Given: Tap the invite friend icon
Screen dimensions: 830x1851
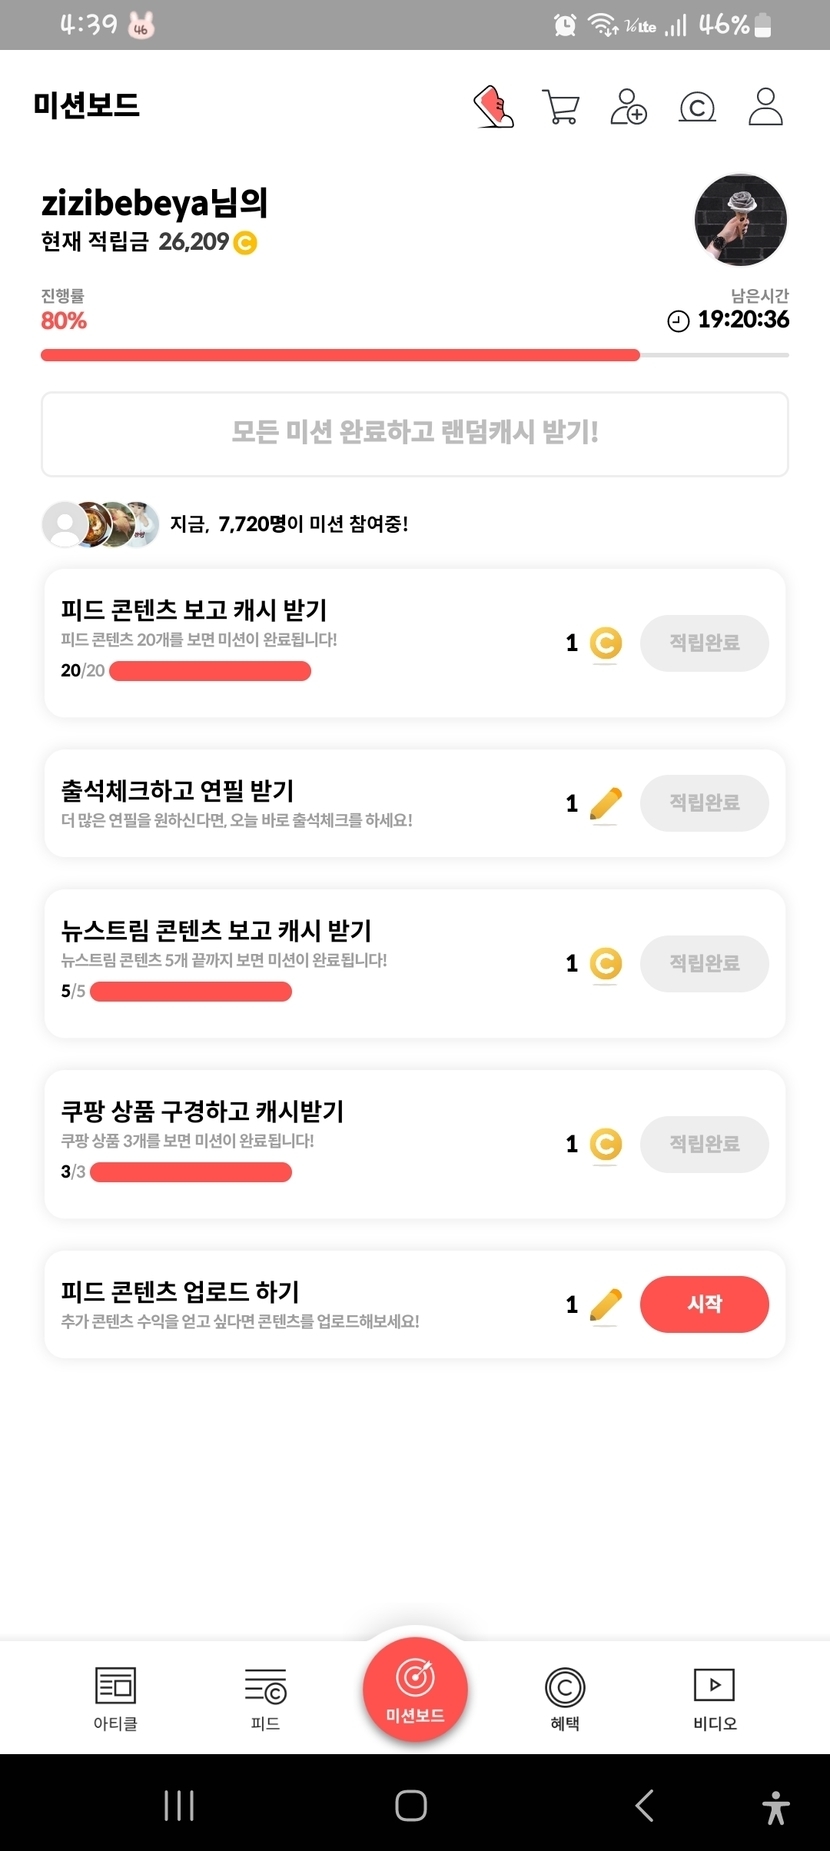Looking at the screenshot, I should click(x=628, y=107).
